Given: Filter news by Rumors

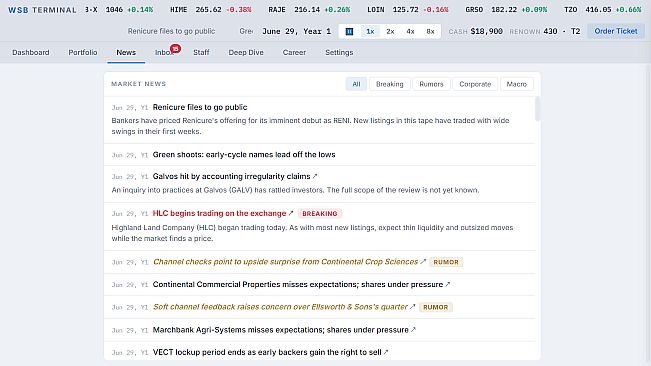Looking at the screenshot, I should 431,84.
